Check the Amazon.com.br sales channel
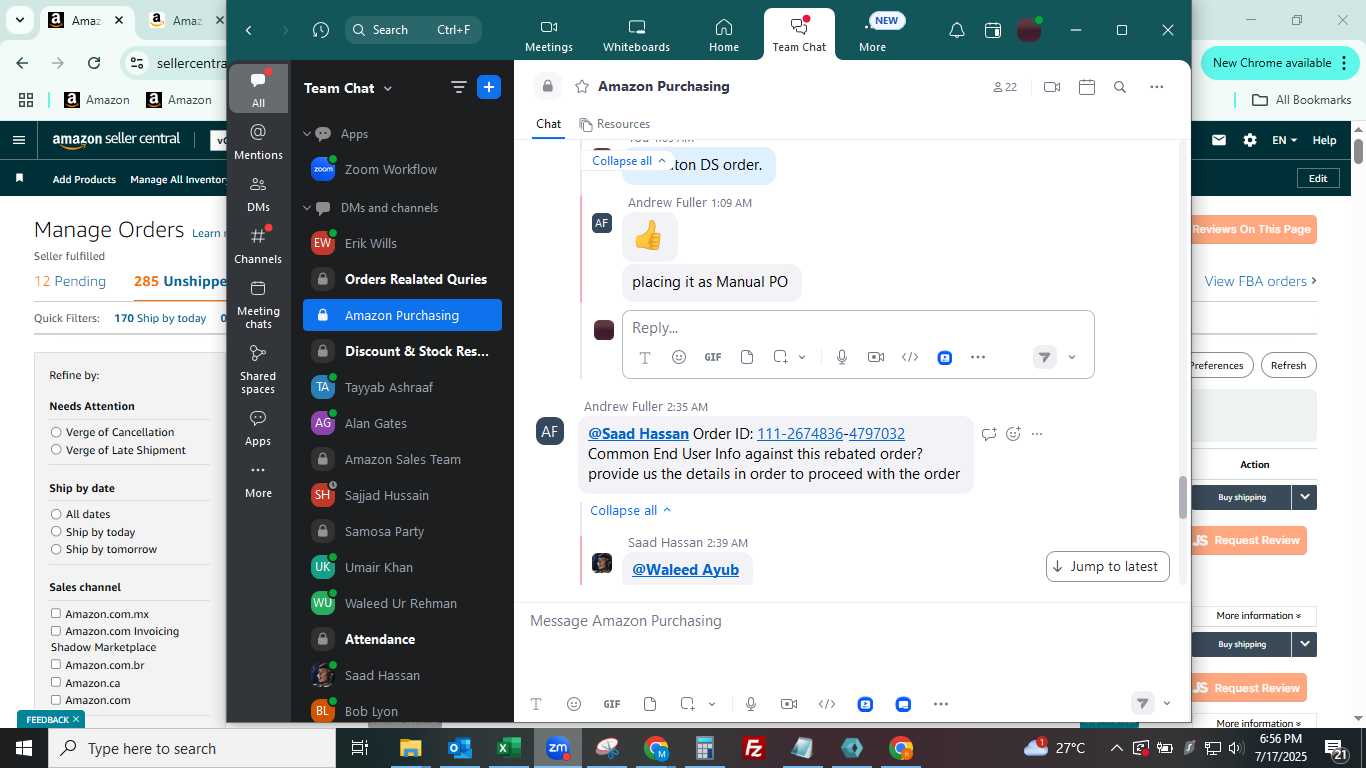 56,665
